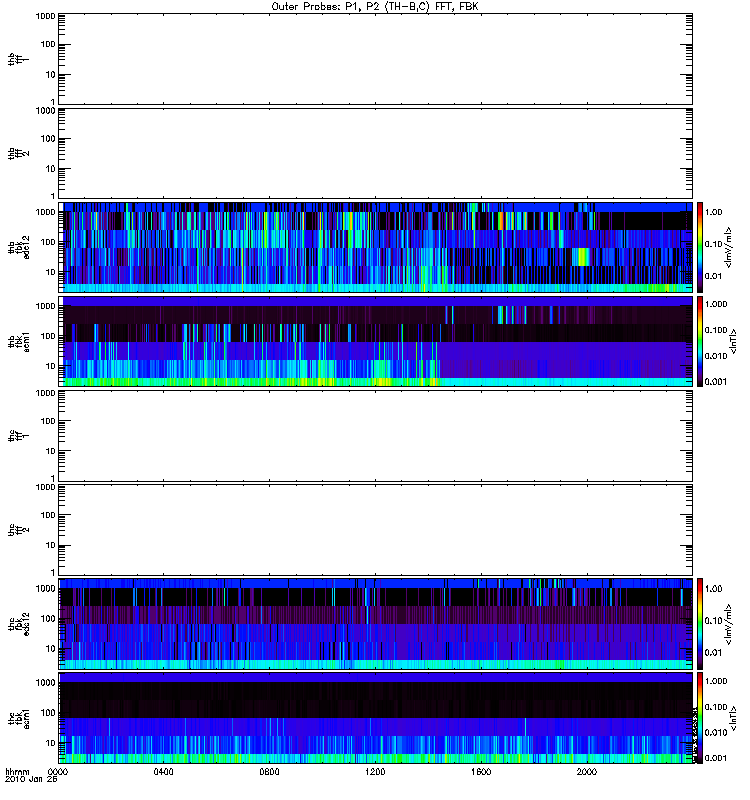Click the '0800' time axis label

[269, 772]
